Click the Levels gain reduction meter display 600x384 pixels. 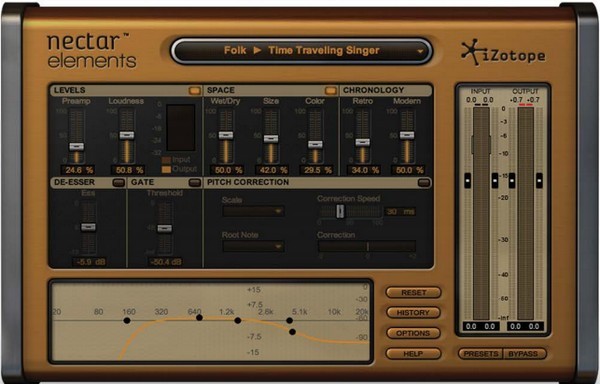(181, 127)
